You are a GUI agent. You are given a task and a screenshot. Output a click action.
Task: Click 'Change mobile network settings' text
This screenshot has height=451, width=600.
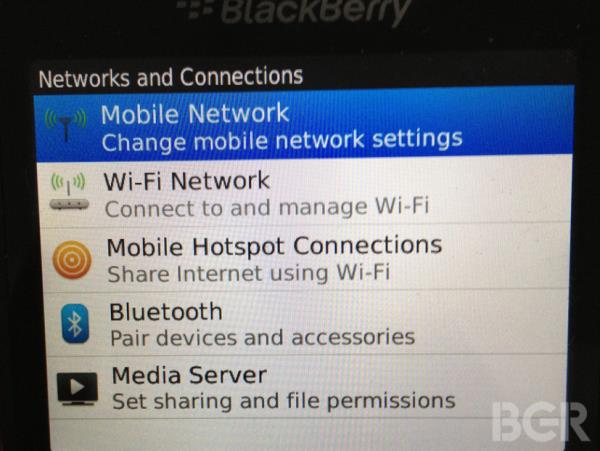click(282, 140)
